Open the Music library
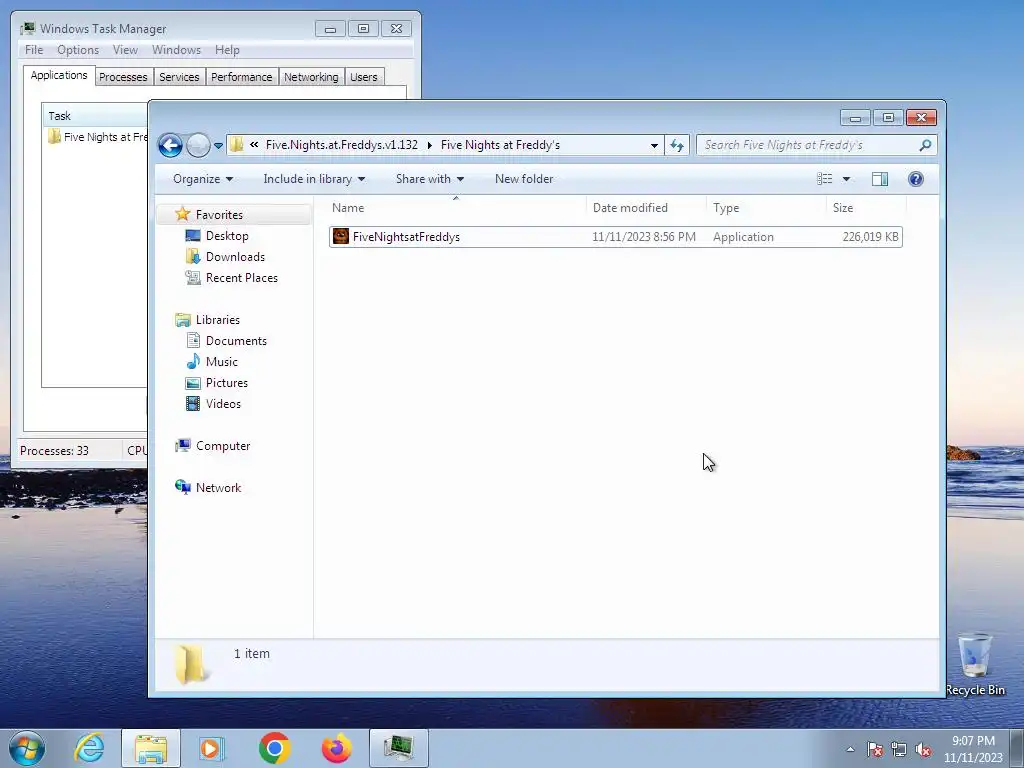The image size is (1024, 768). tap(221, 362)
